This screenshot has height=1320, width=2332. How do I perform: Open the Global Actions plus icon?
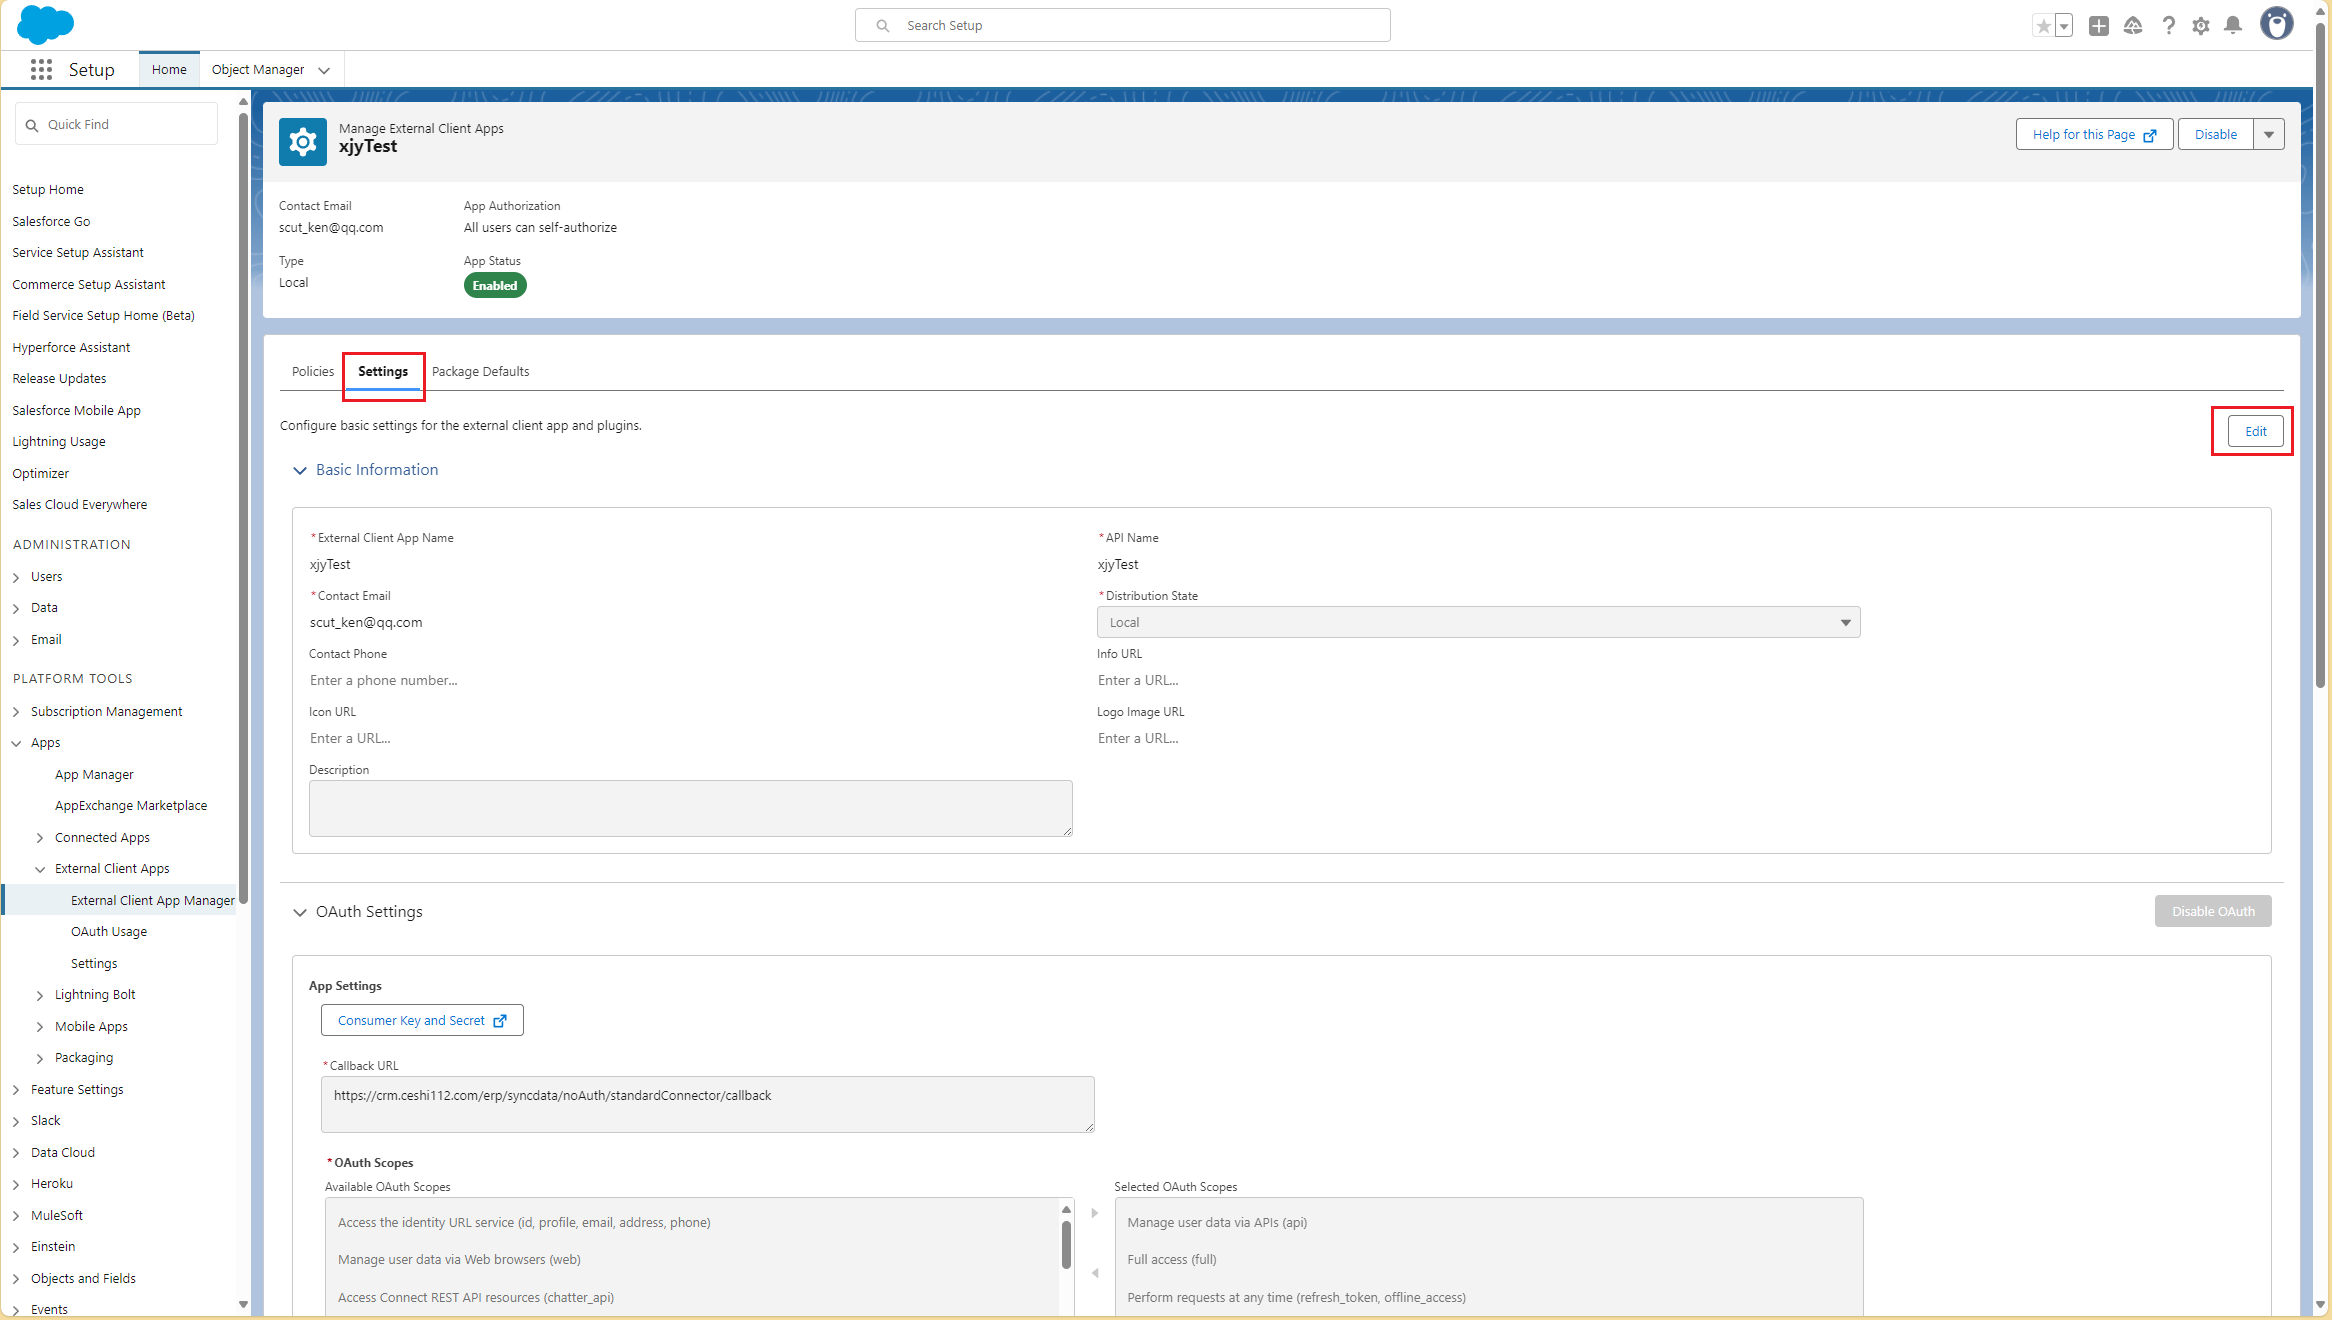(2099, 26)
